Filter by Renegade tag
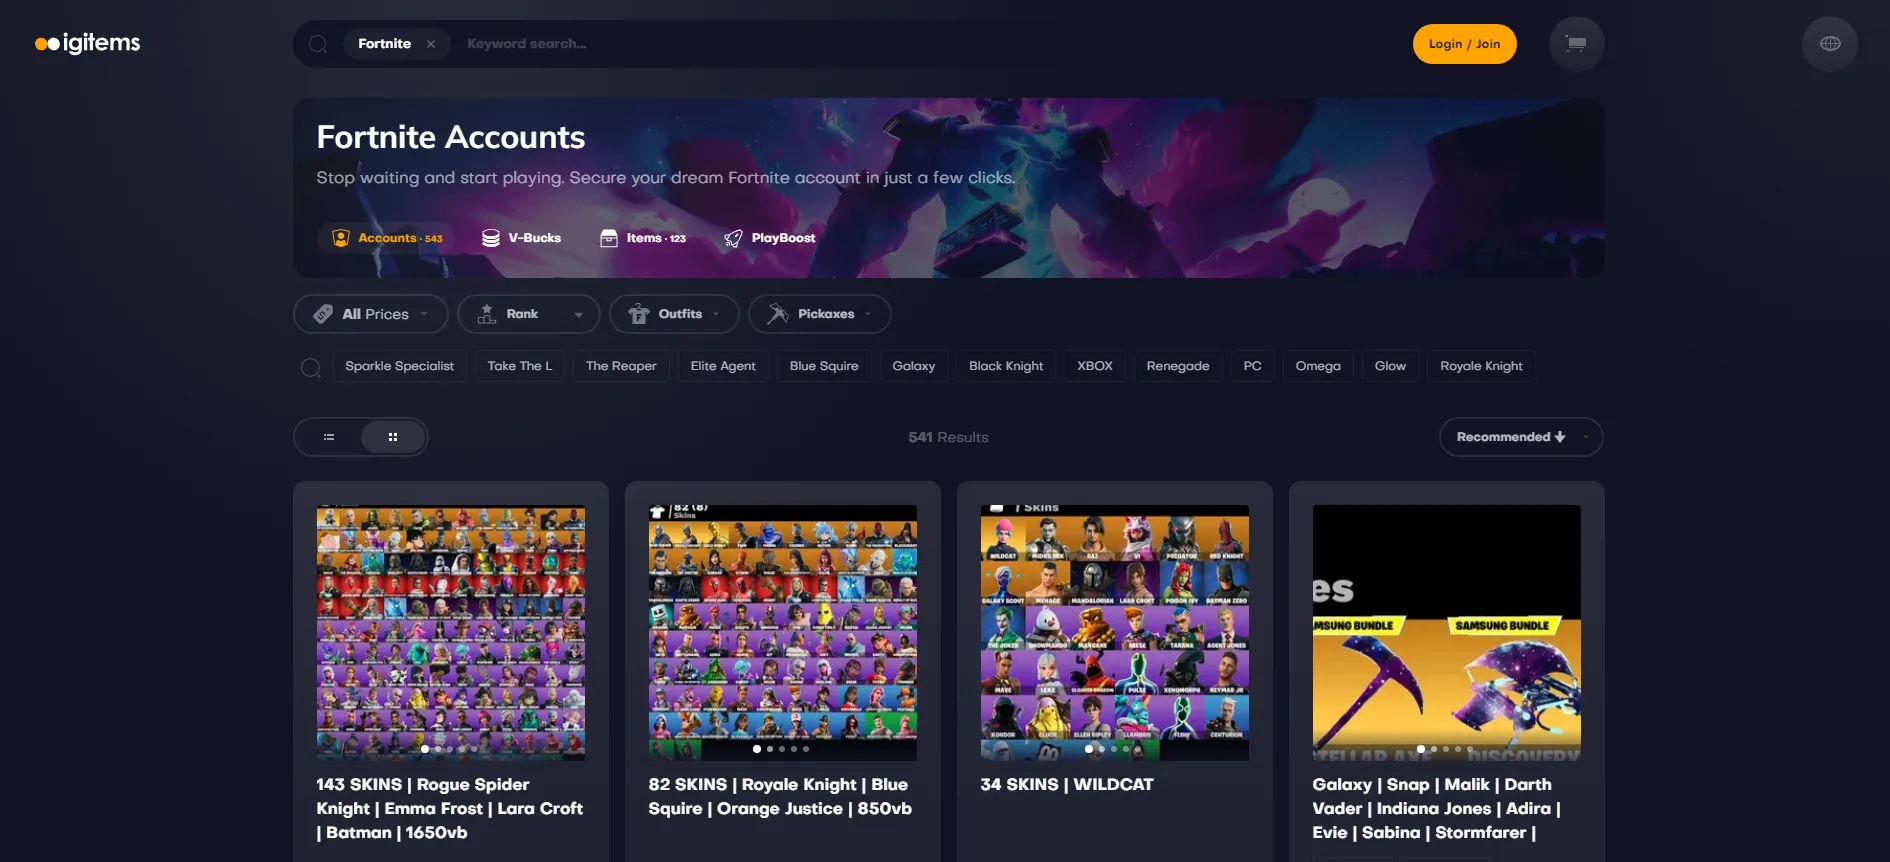Viewport: 1890px width, 862px height. pos(1178,366)
